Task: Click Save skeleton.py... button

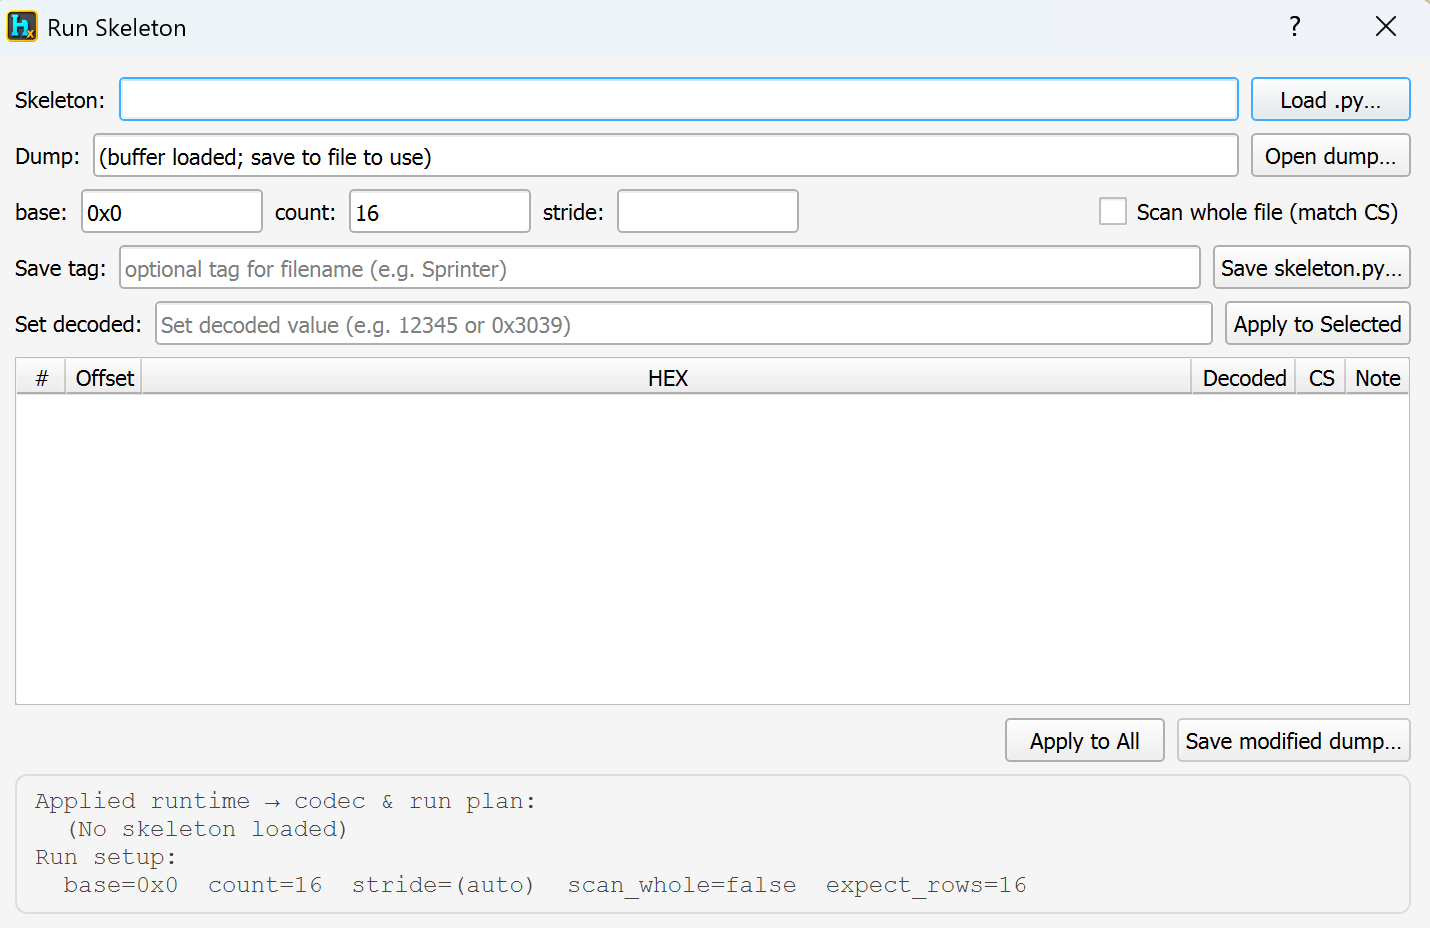Action: pyautogui.click(x=1312, y=267)
